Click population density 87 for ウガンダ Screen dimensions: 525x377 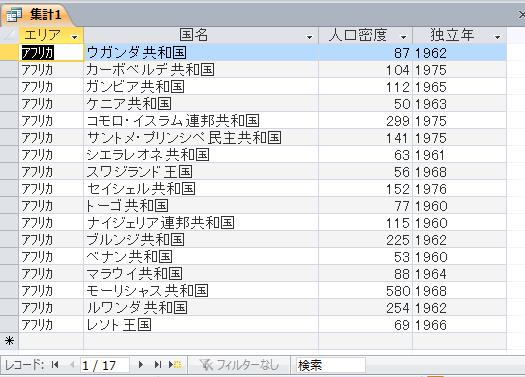pyautogui.click(x=365, y=53)
